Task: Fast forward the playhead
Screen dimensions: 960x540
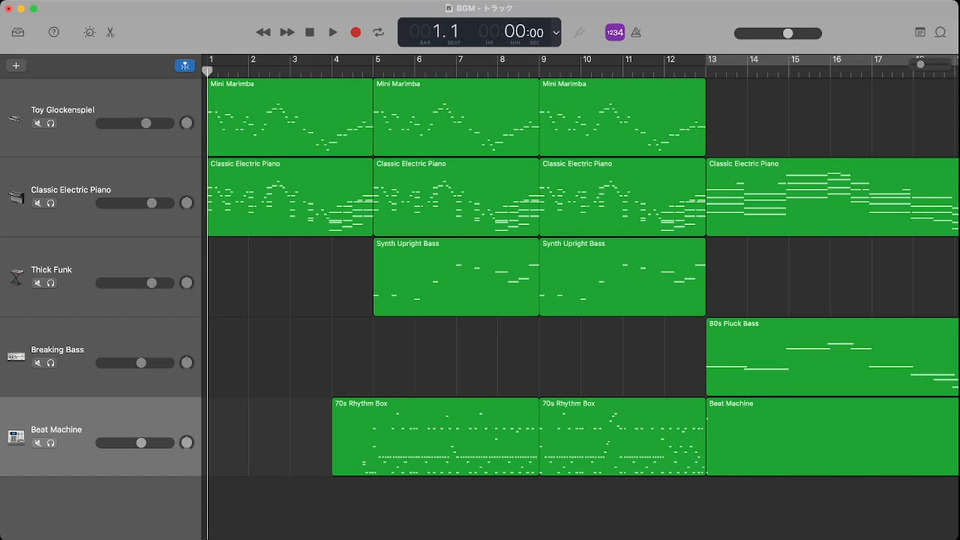Action: 287,32
